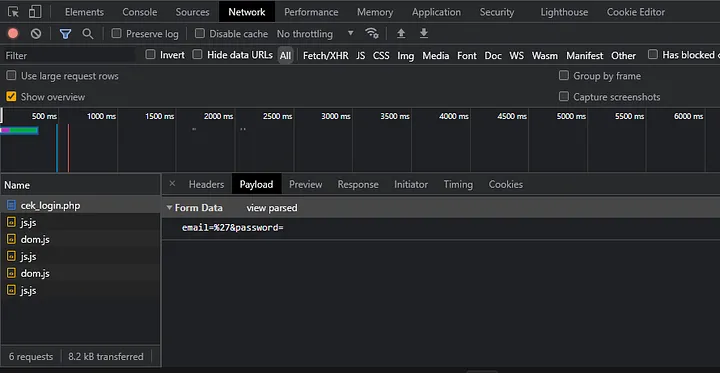Open the Performance tab
Viewport: 720px width, 373px height.
tap(311, 12)
